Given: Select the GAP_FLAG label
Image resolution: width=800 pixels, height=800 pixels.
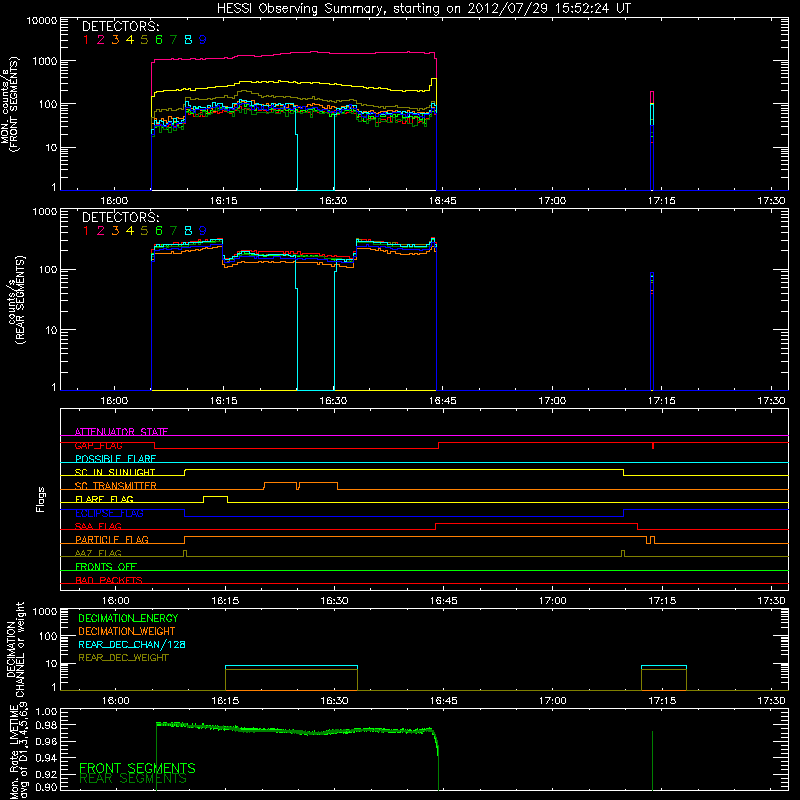Looking at the screenshot, I should [98, 445].
